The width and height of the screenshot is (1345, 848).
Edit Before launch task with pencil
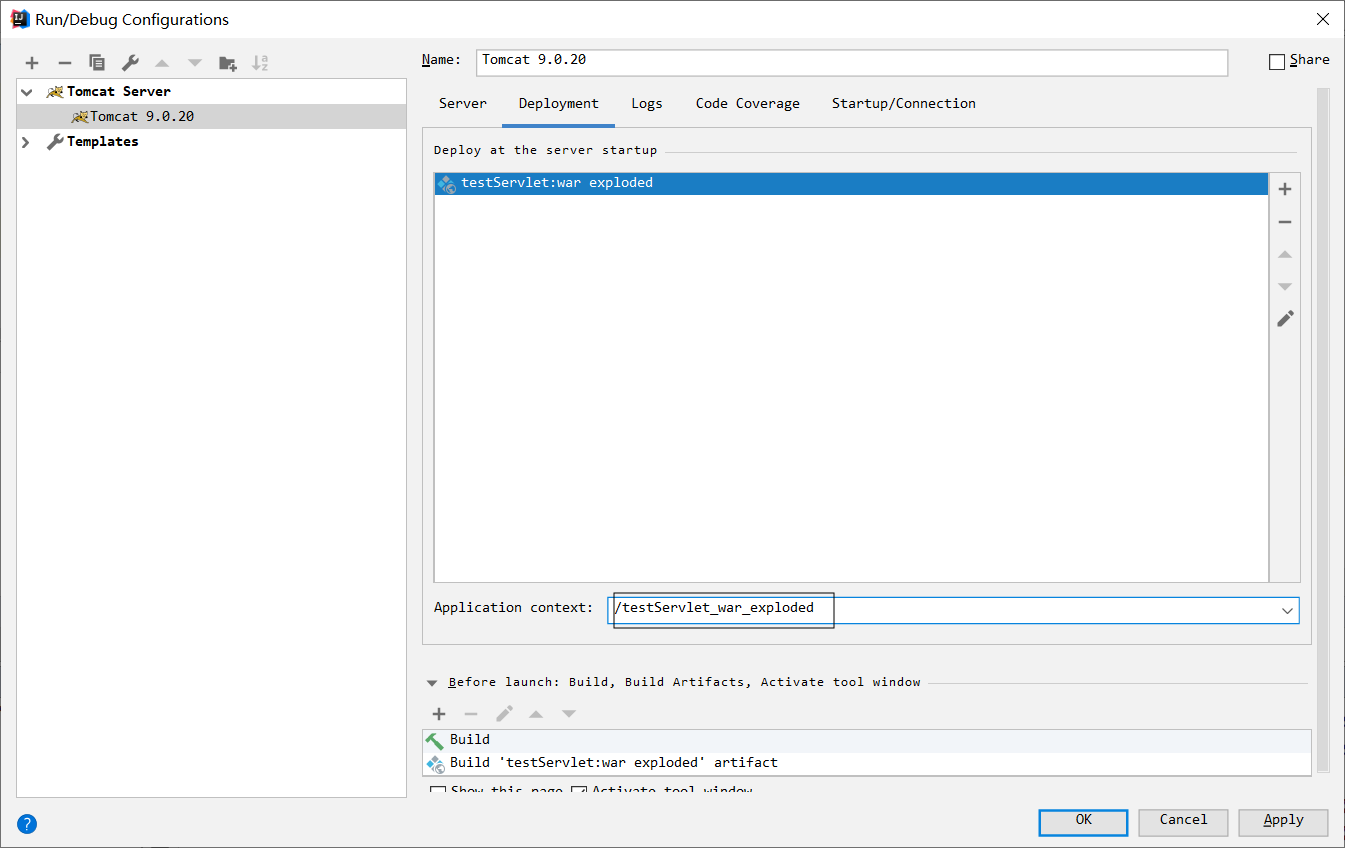click(x=504, y=714)
